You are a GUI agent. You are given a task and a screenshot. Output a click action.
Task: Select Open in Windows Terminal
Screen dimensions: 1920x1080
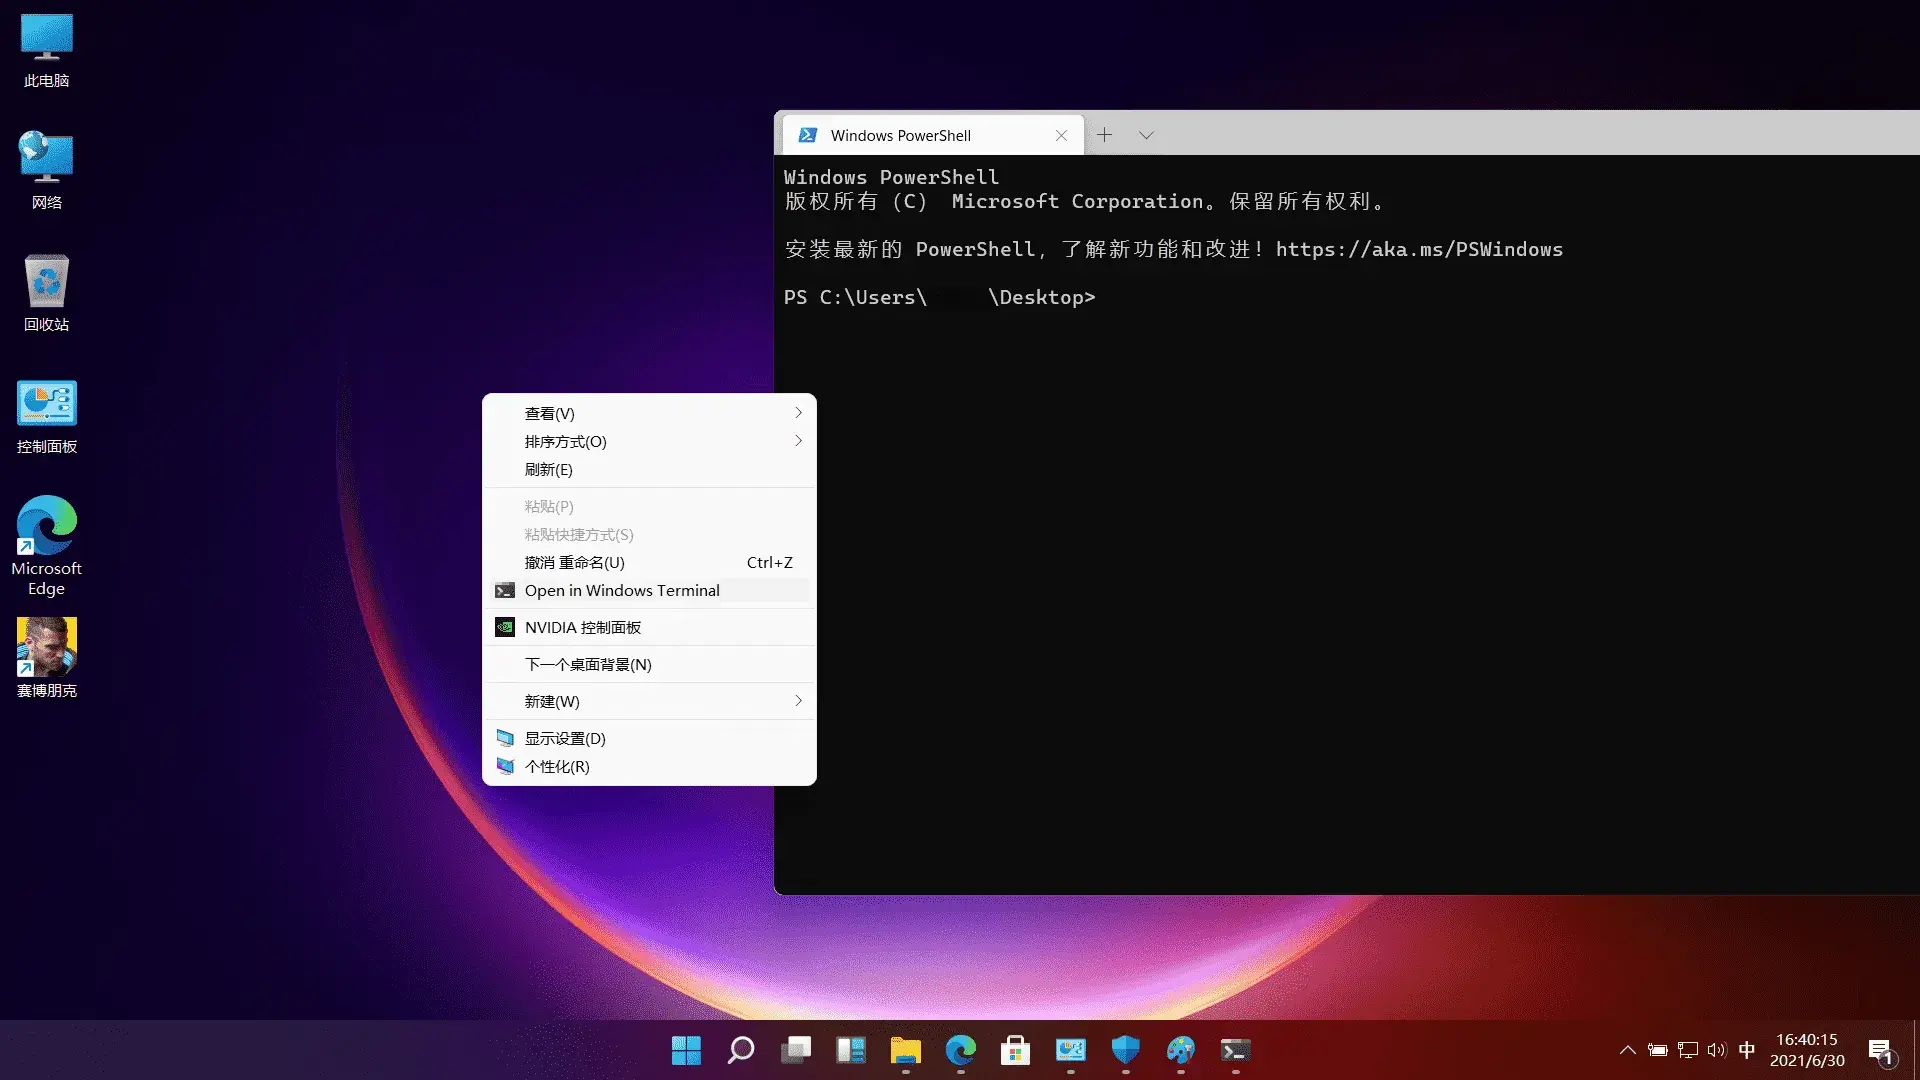pyautogui.click(x=649, y=590)
